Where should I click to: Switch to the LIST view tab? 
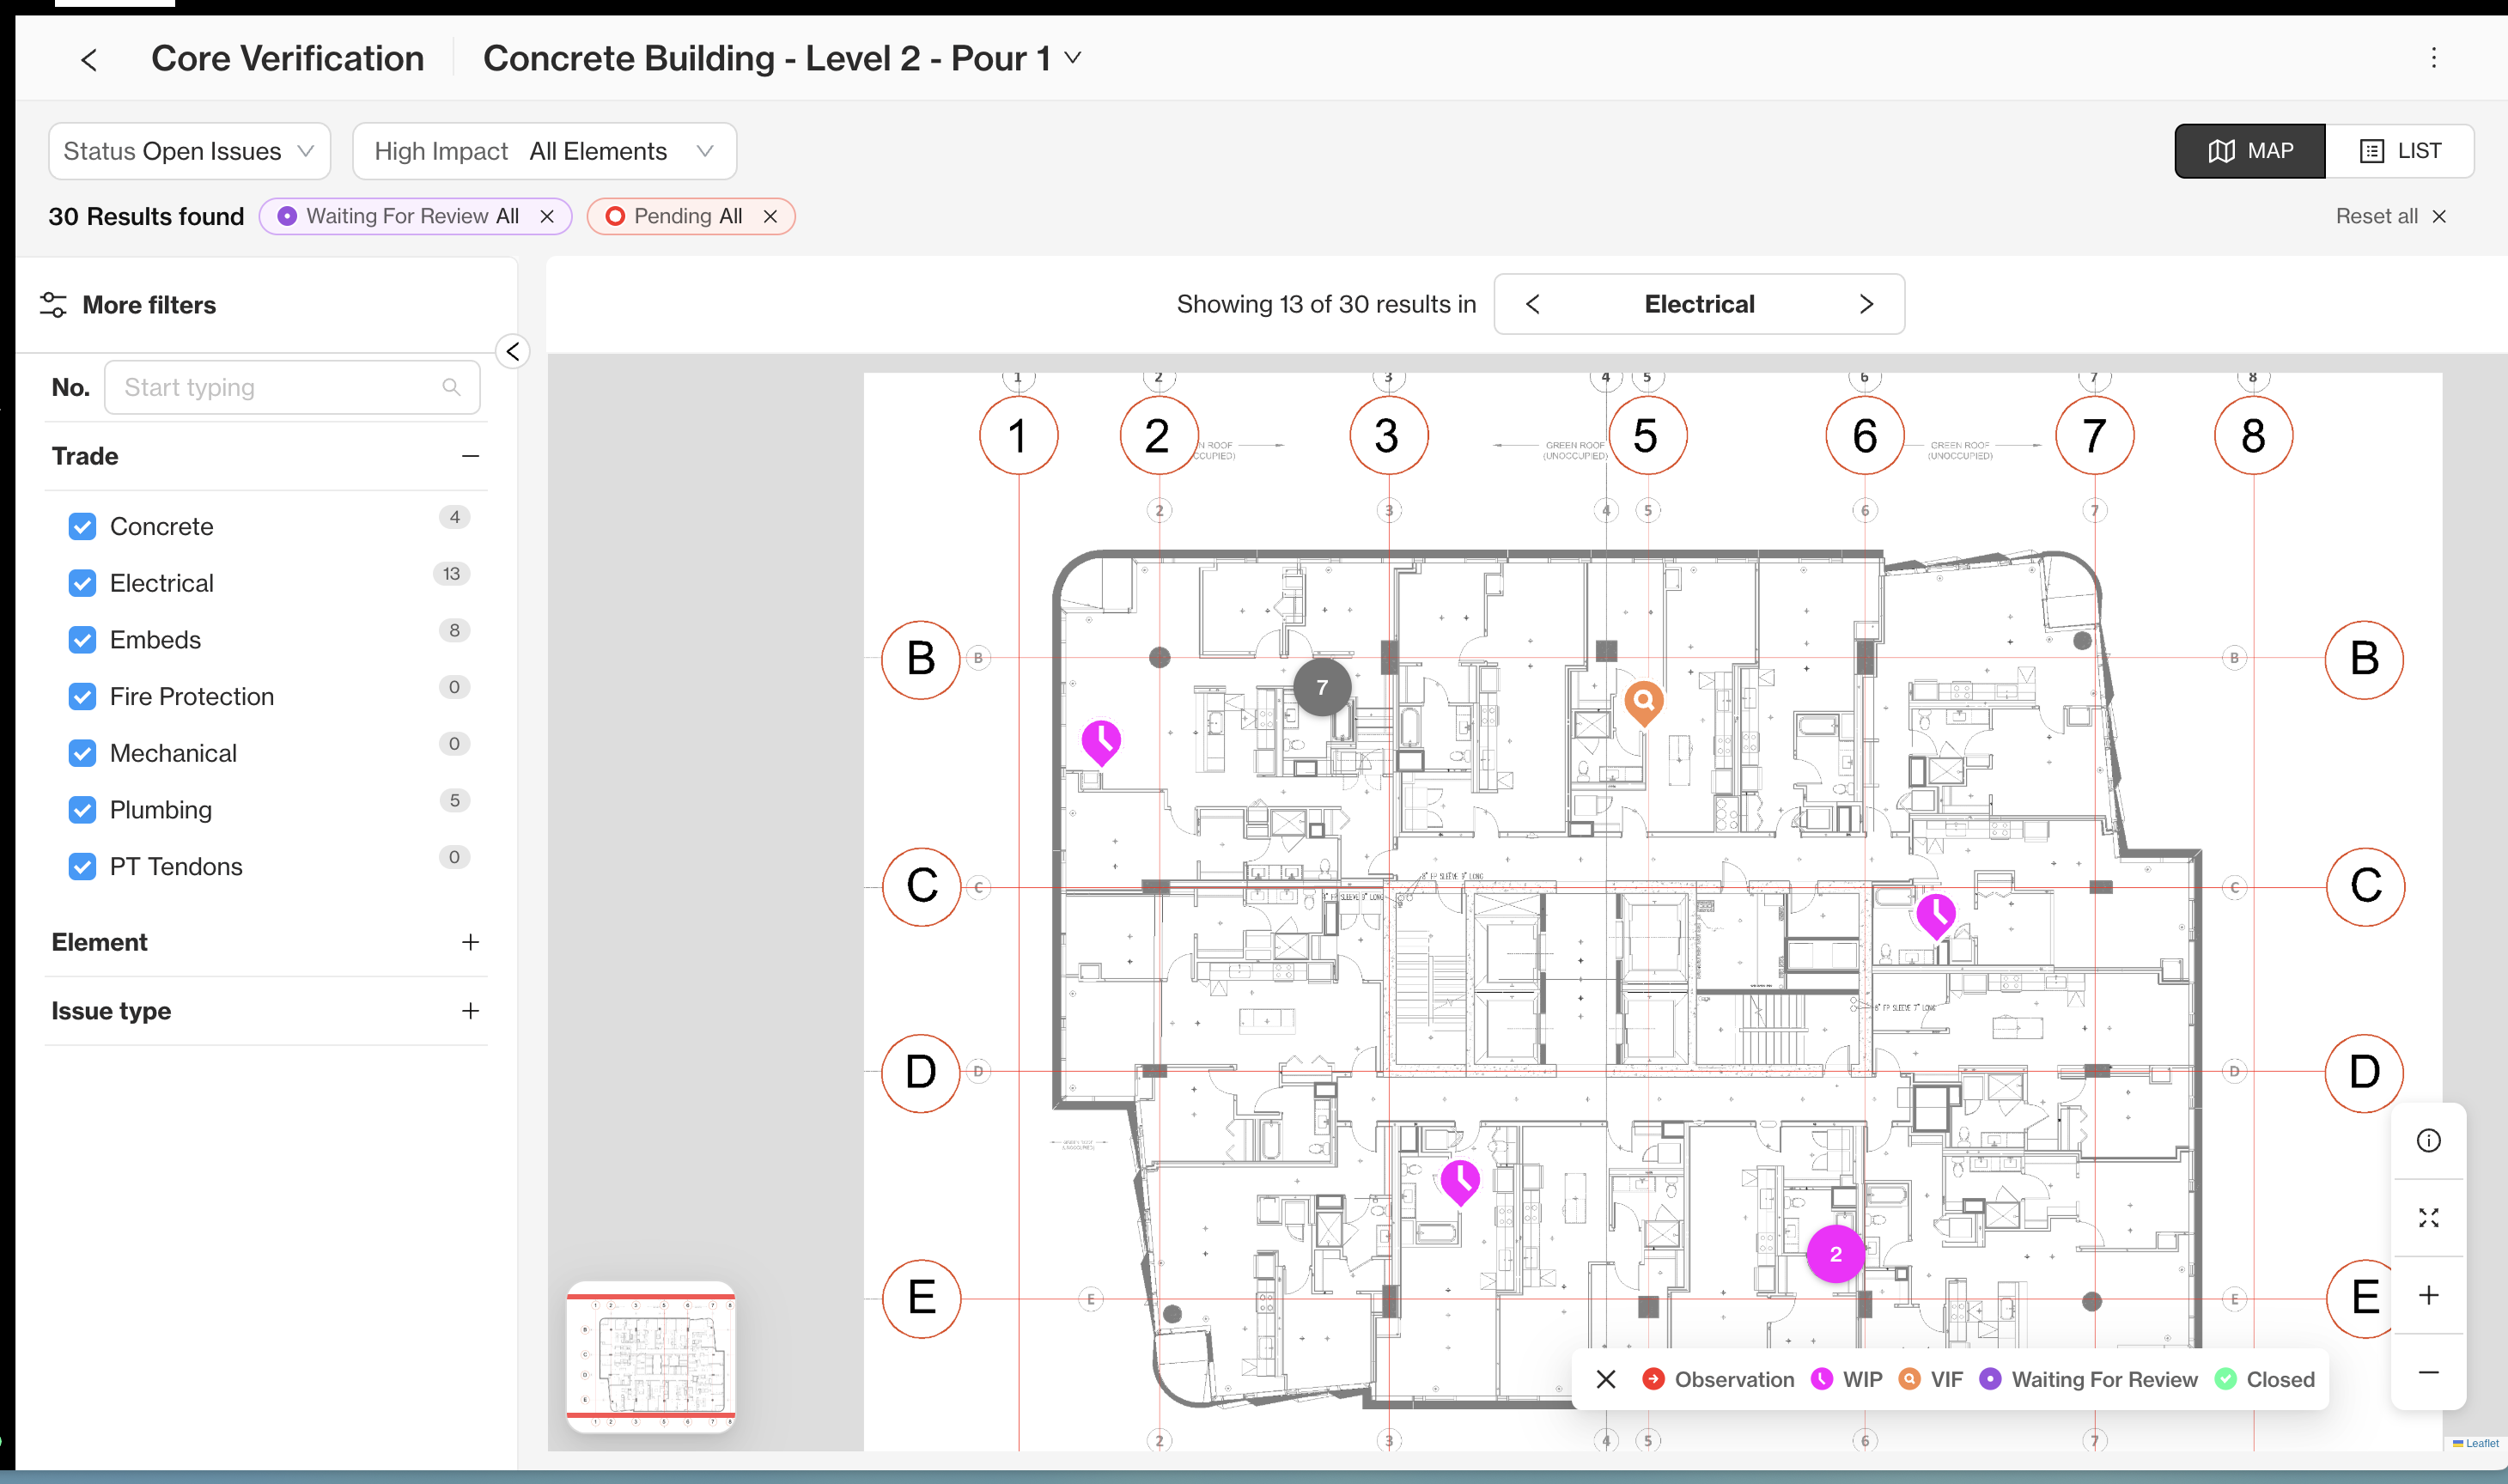click(x=2399, y=151)
